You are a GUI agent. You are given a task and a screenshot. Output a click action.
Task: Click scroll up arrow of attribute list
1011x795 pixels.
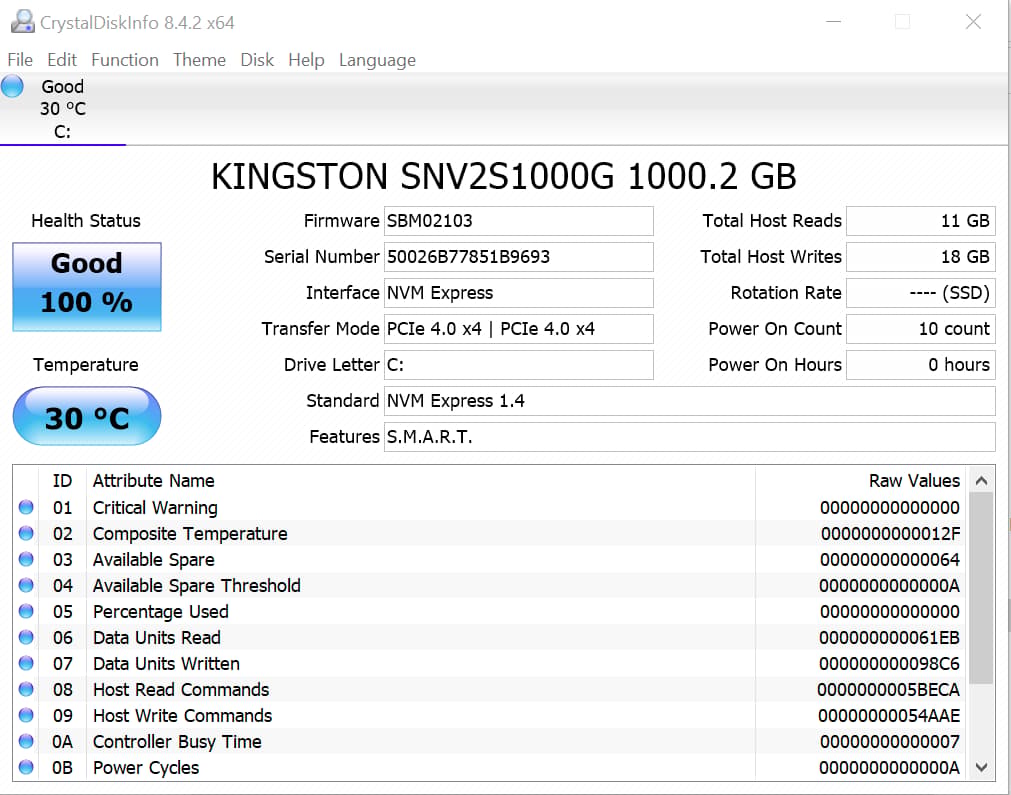[981, 480]
